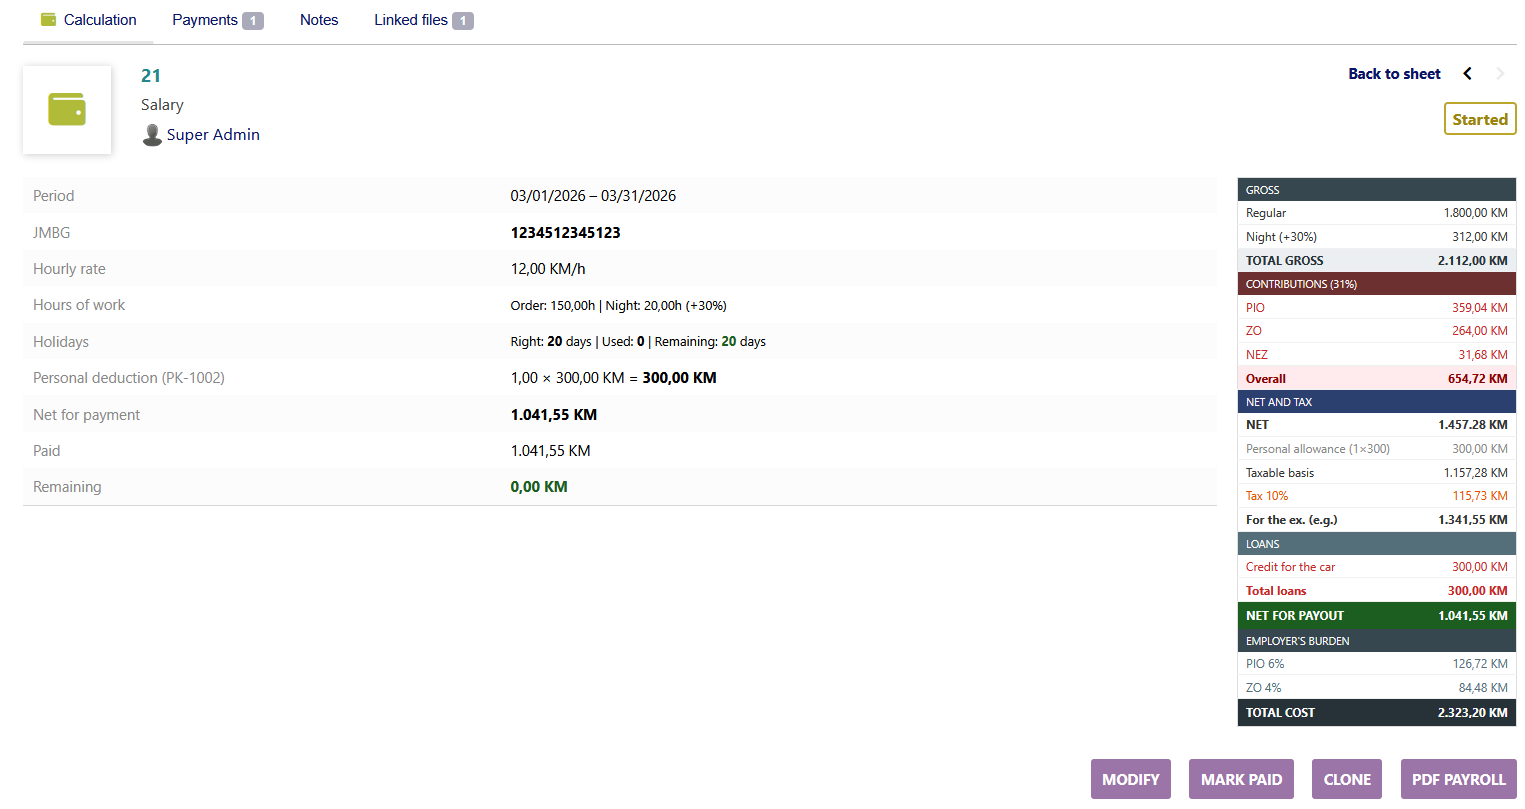Viewport: 1525px width, 809px height.
Task: Click the Tax 10% row
Action: click(1377, 496)
